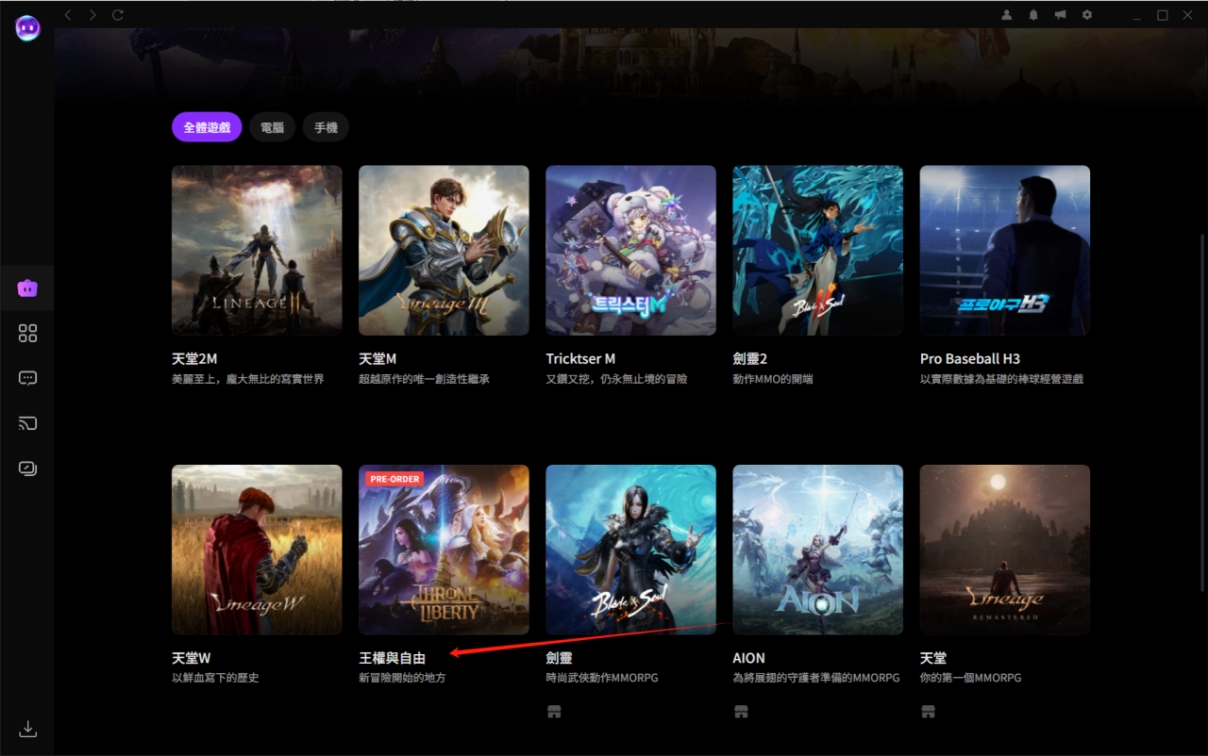
Task: Open the Lineage M (天堂M) cover art
Action: pos(444,250)
